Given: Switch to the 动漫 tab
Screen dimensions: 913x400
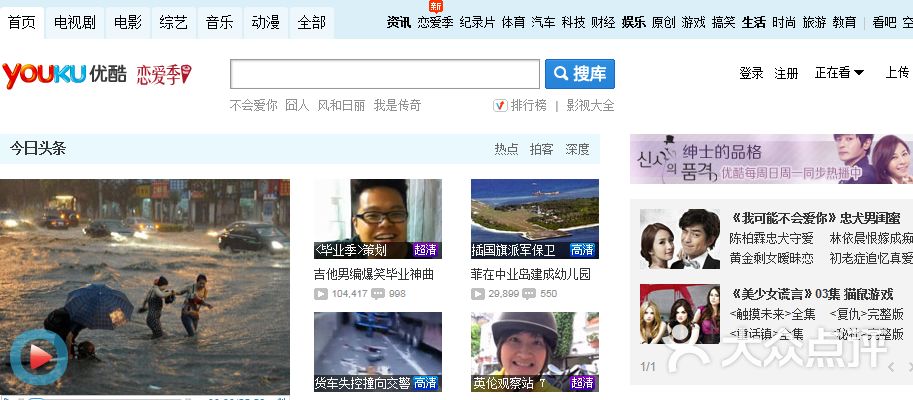Looking at the screenshot, I should (265, 22).
